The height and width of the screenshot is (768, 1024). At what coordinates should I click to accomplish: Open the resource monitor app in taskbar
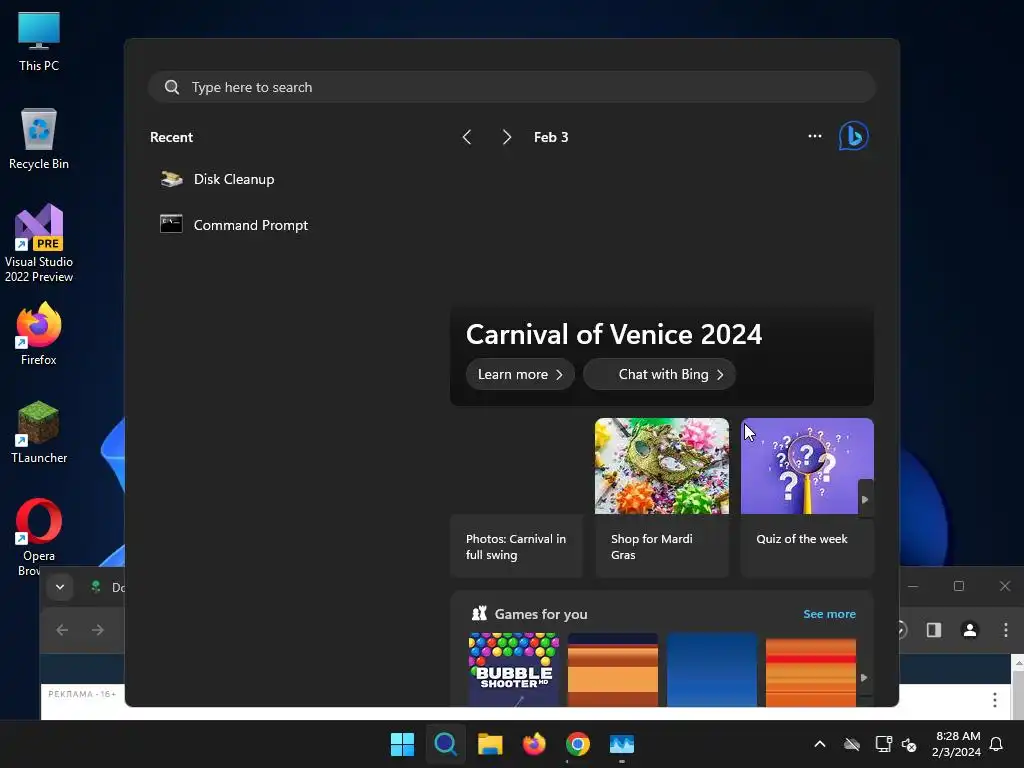pos(622,744)
